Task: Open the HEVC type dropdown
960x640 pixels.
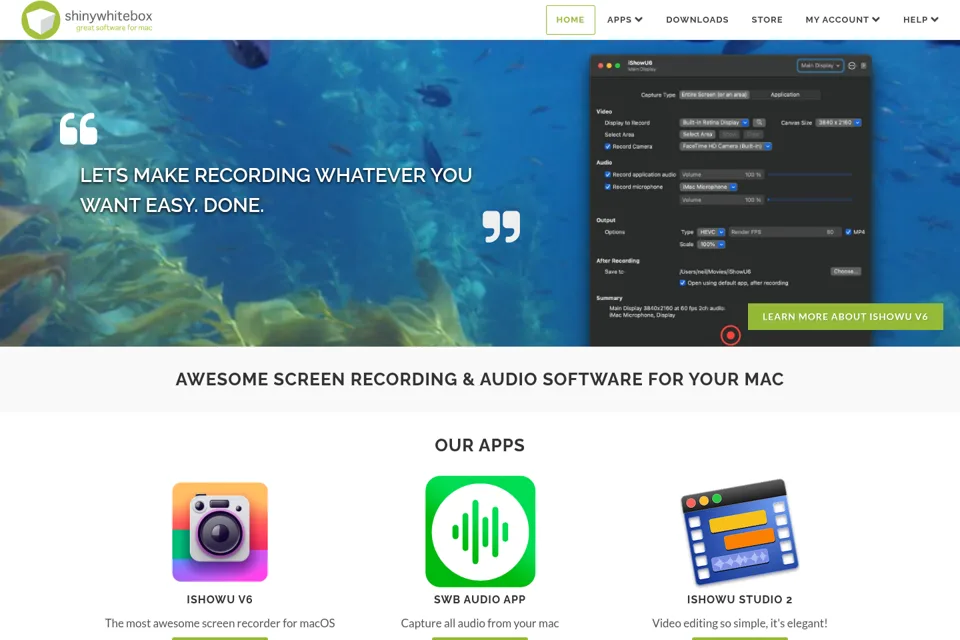Action: click(x=711, y=232)
